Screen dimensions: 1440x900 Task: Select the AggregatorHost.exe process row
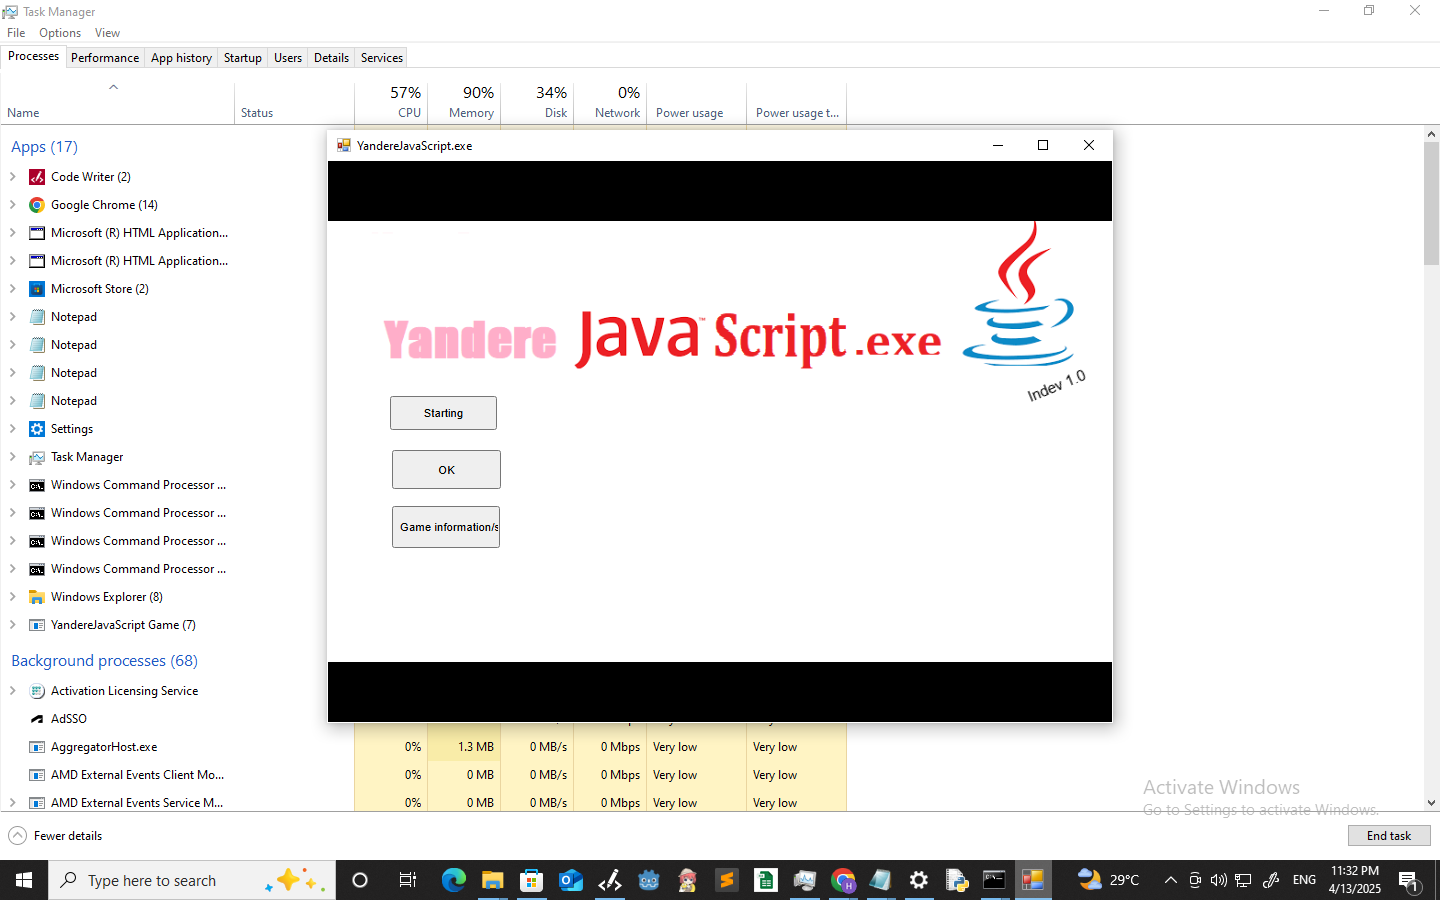click(x=423, y=747)
